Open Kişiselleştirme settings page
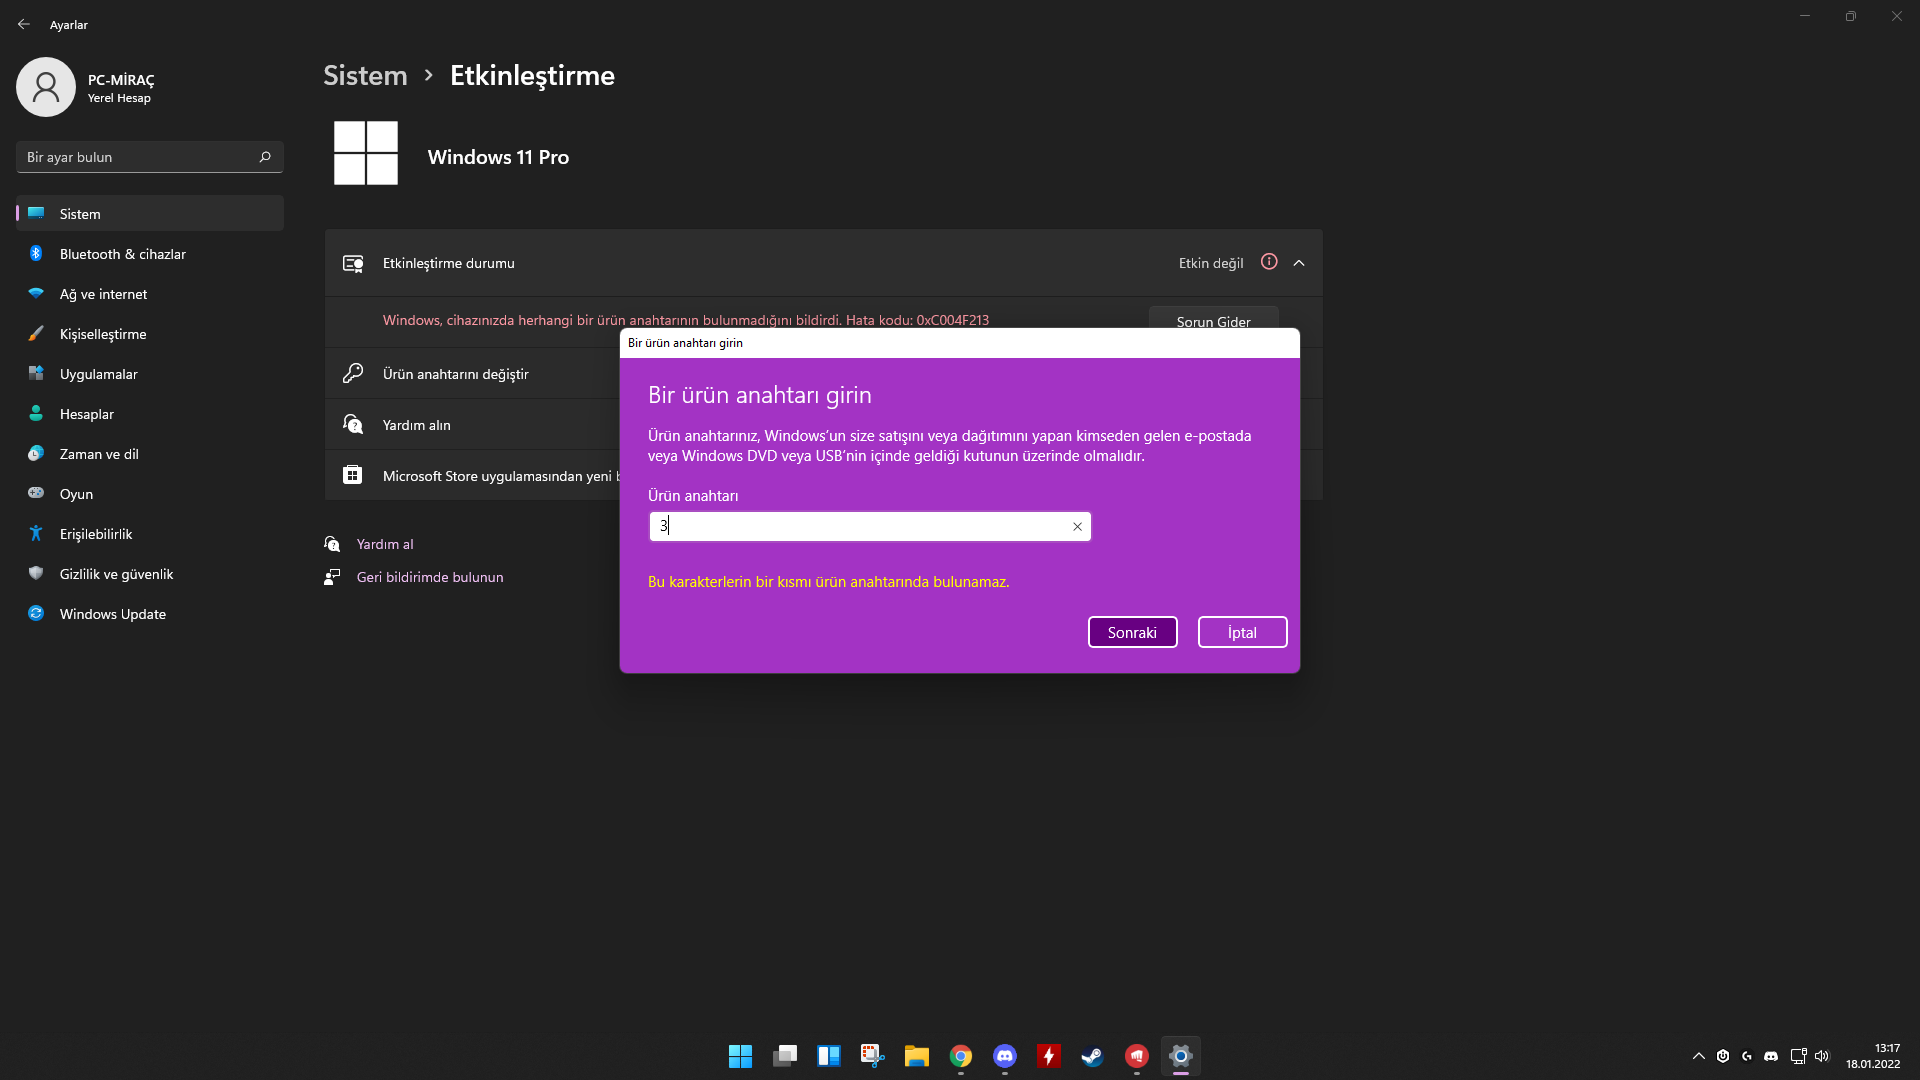This screenshot has height=1080, width=1920. point(102,334)
